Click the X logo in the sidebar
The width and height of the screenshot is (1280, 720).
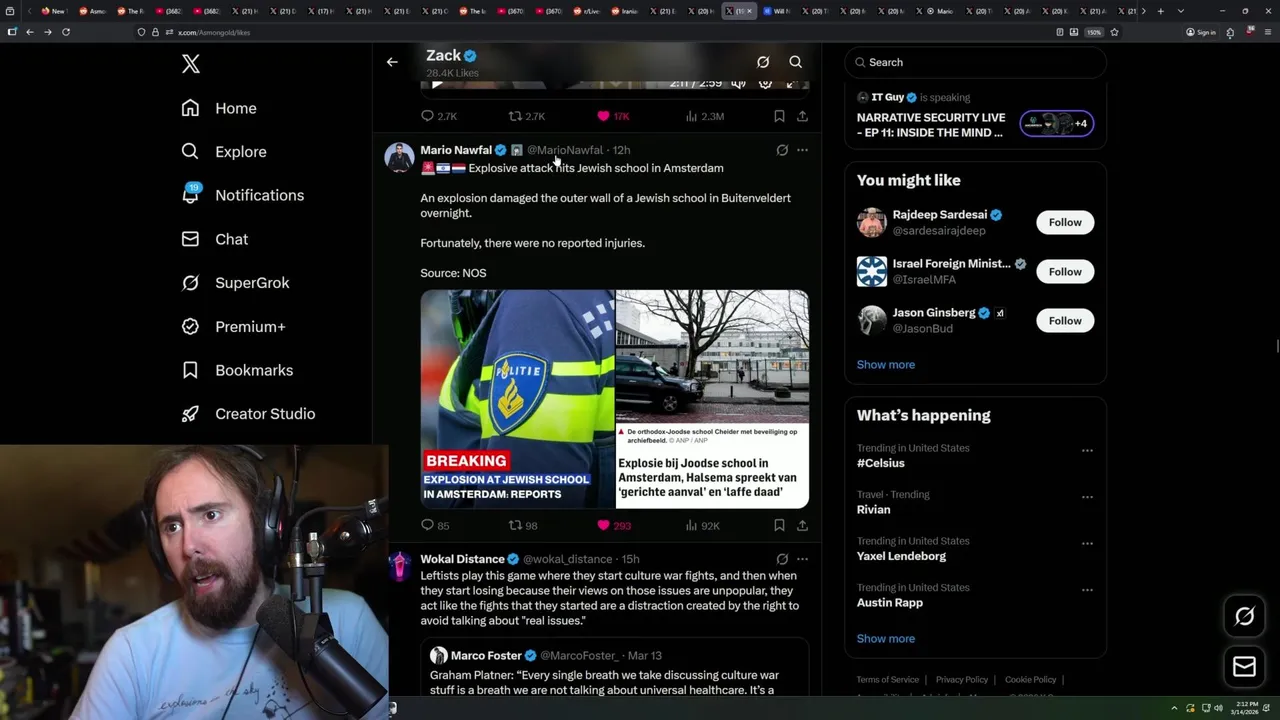(191, 64)
